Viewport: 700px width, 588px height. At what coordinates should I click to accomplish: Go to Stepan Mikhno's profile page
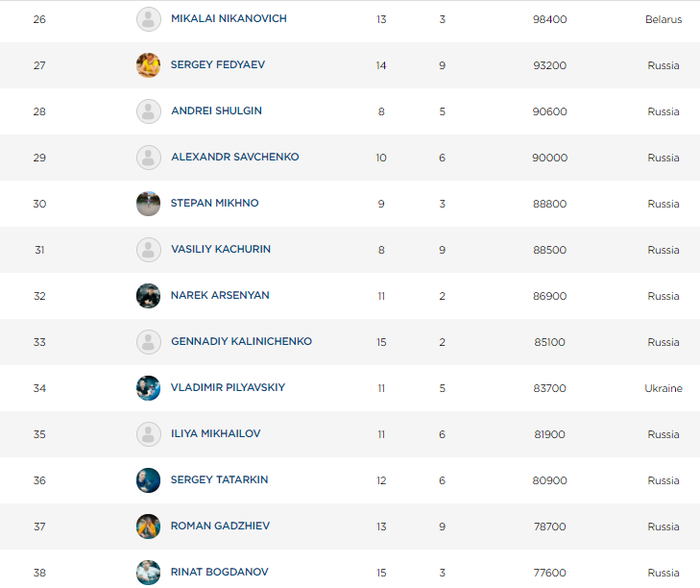(215, 203)
